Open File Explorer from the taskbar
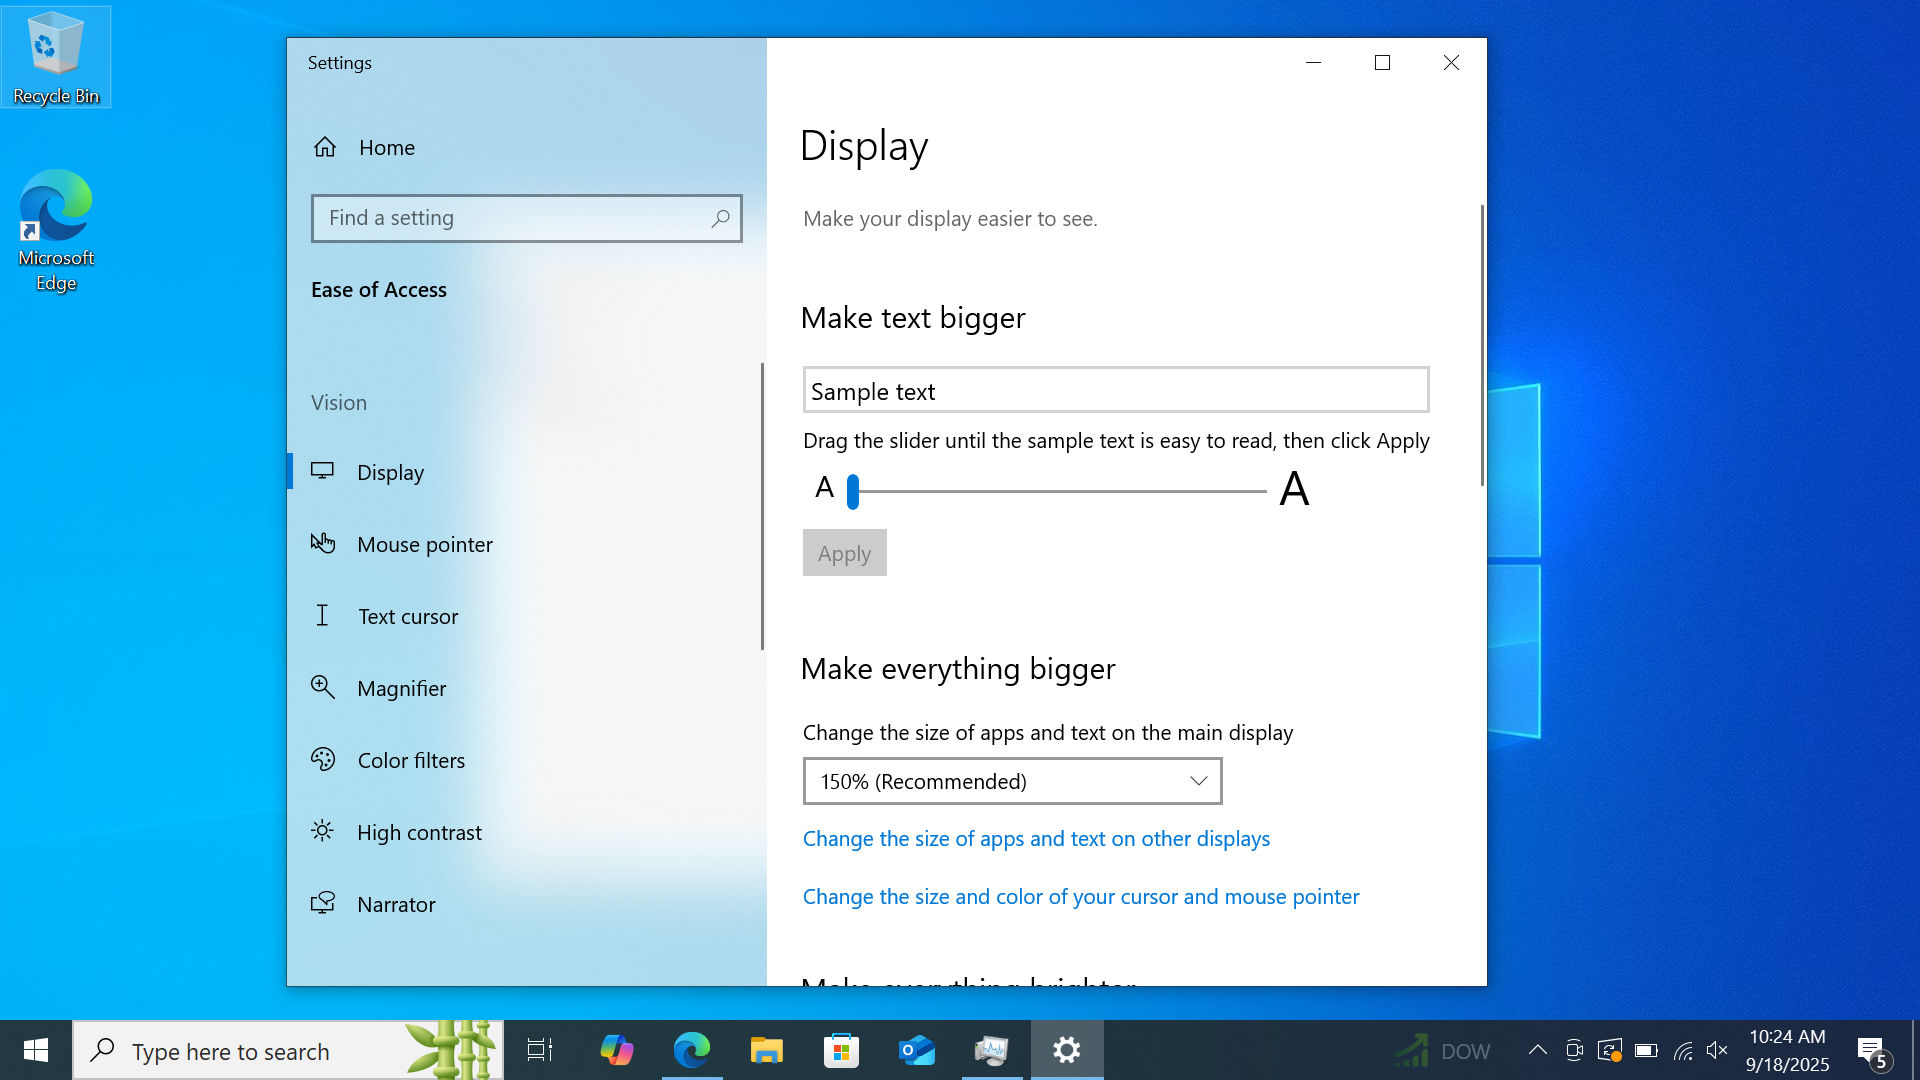Image resolution: width=1920 pixels, height=1080 pixels. 766,1050
